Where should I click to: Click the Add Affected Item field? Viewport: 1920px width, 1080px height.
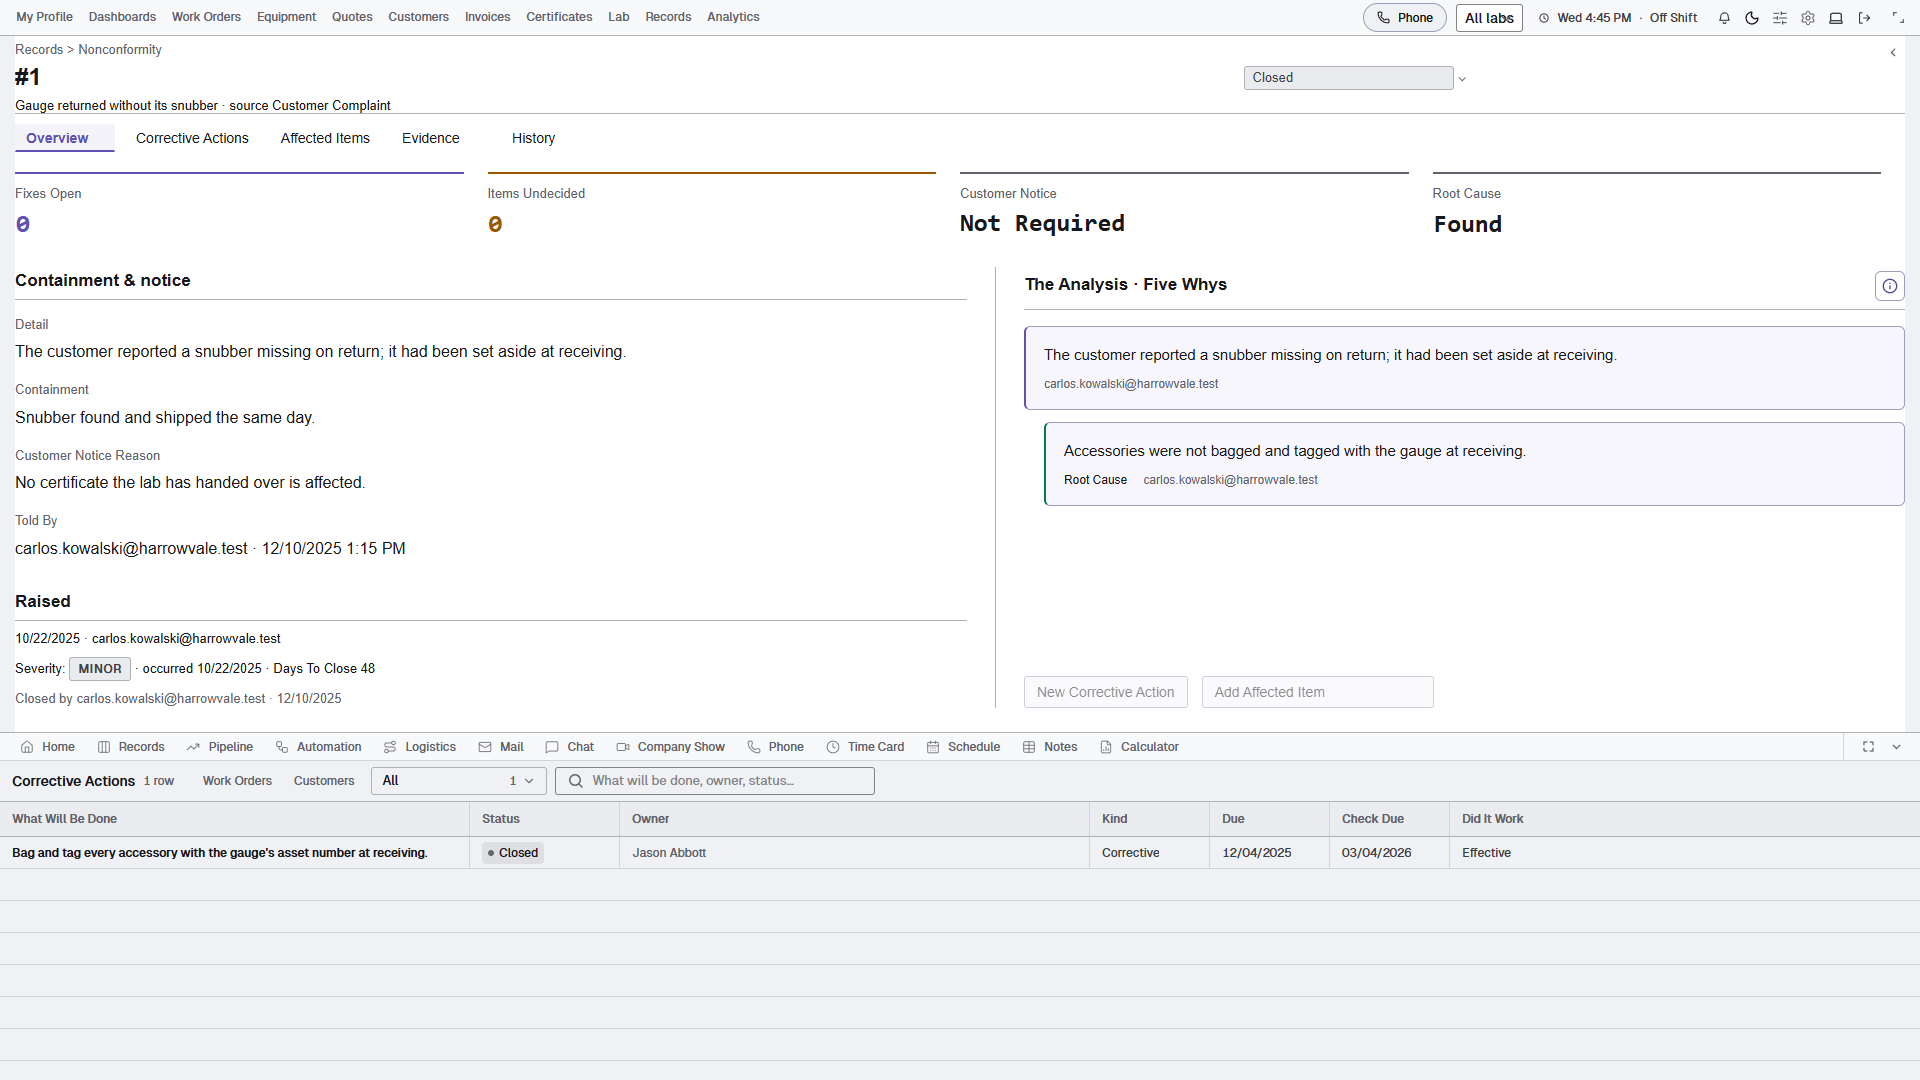(x=1317, y=692)
